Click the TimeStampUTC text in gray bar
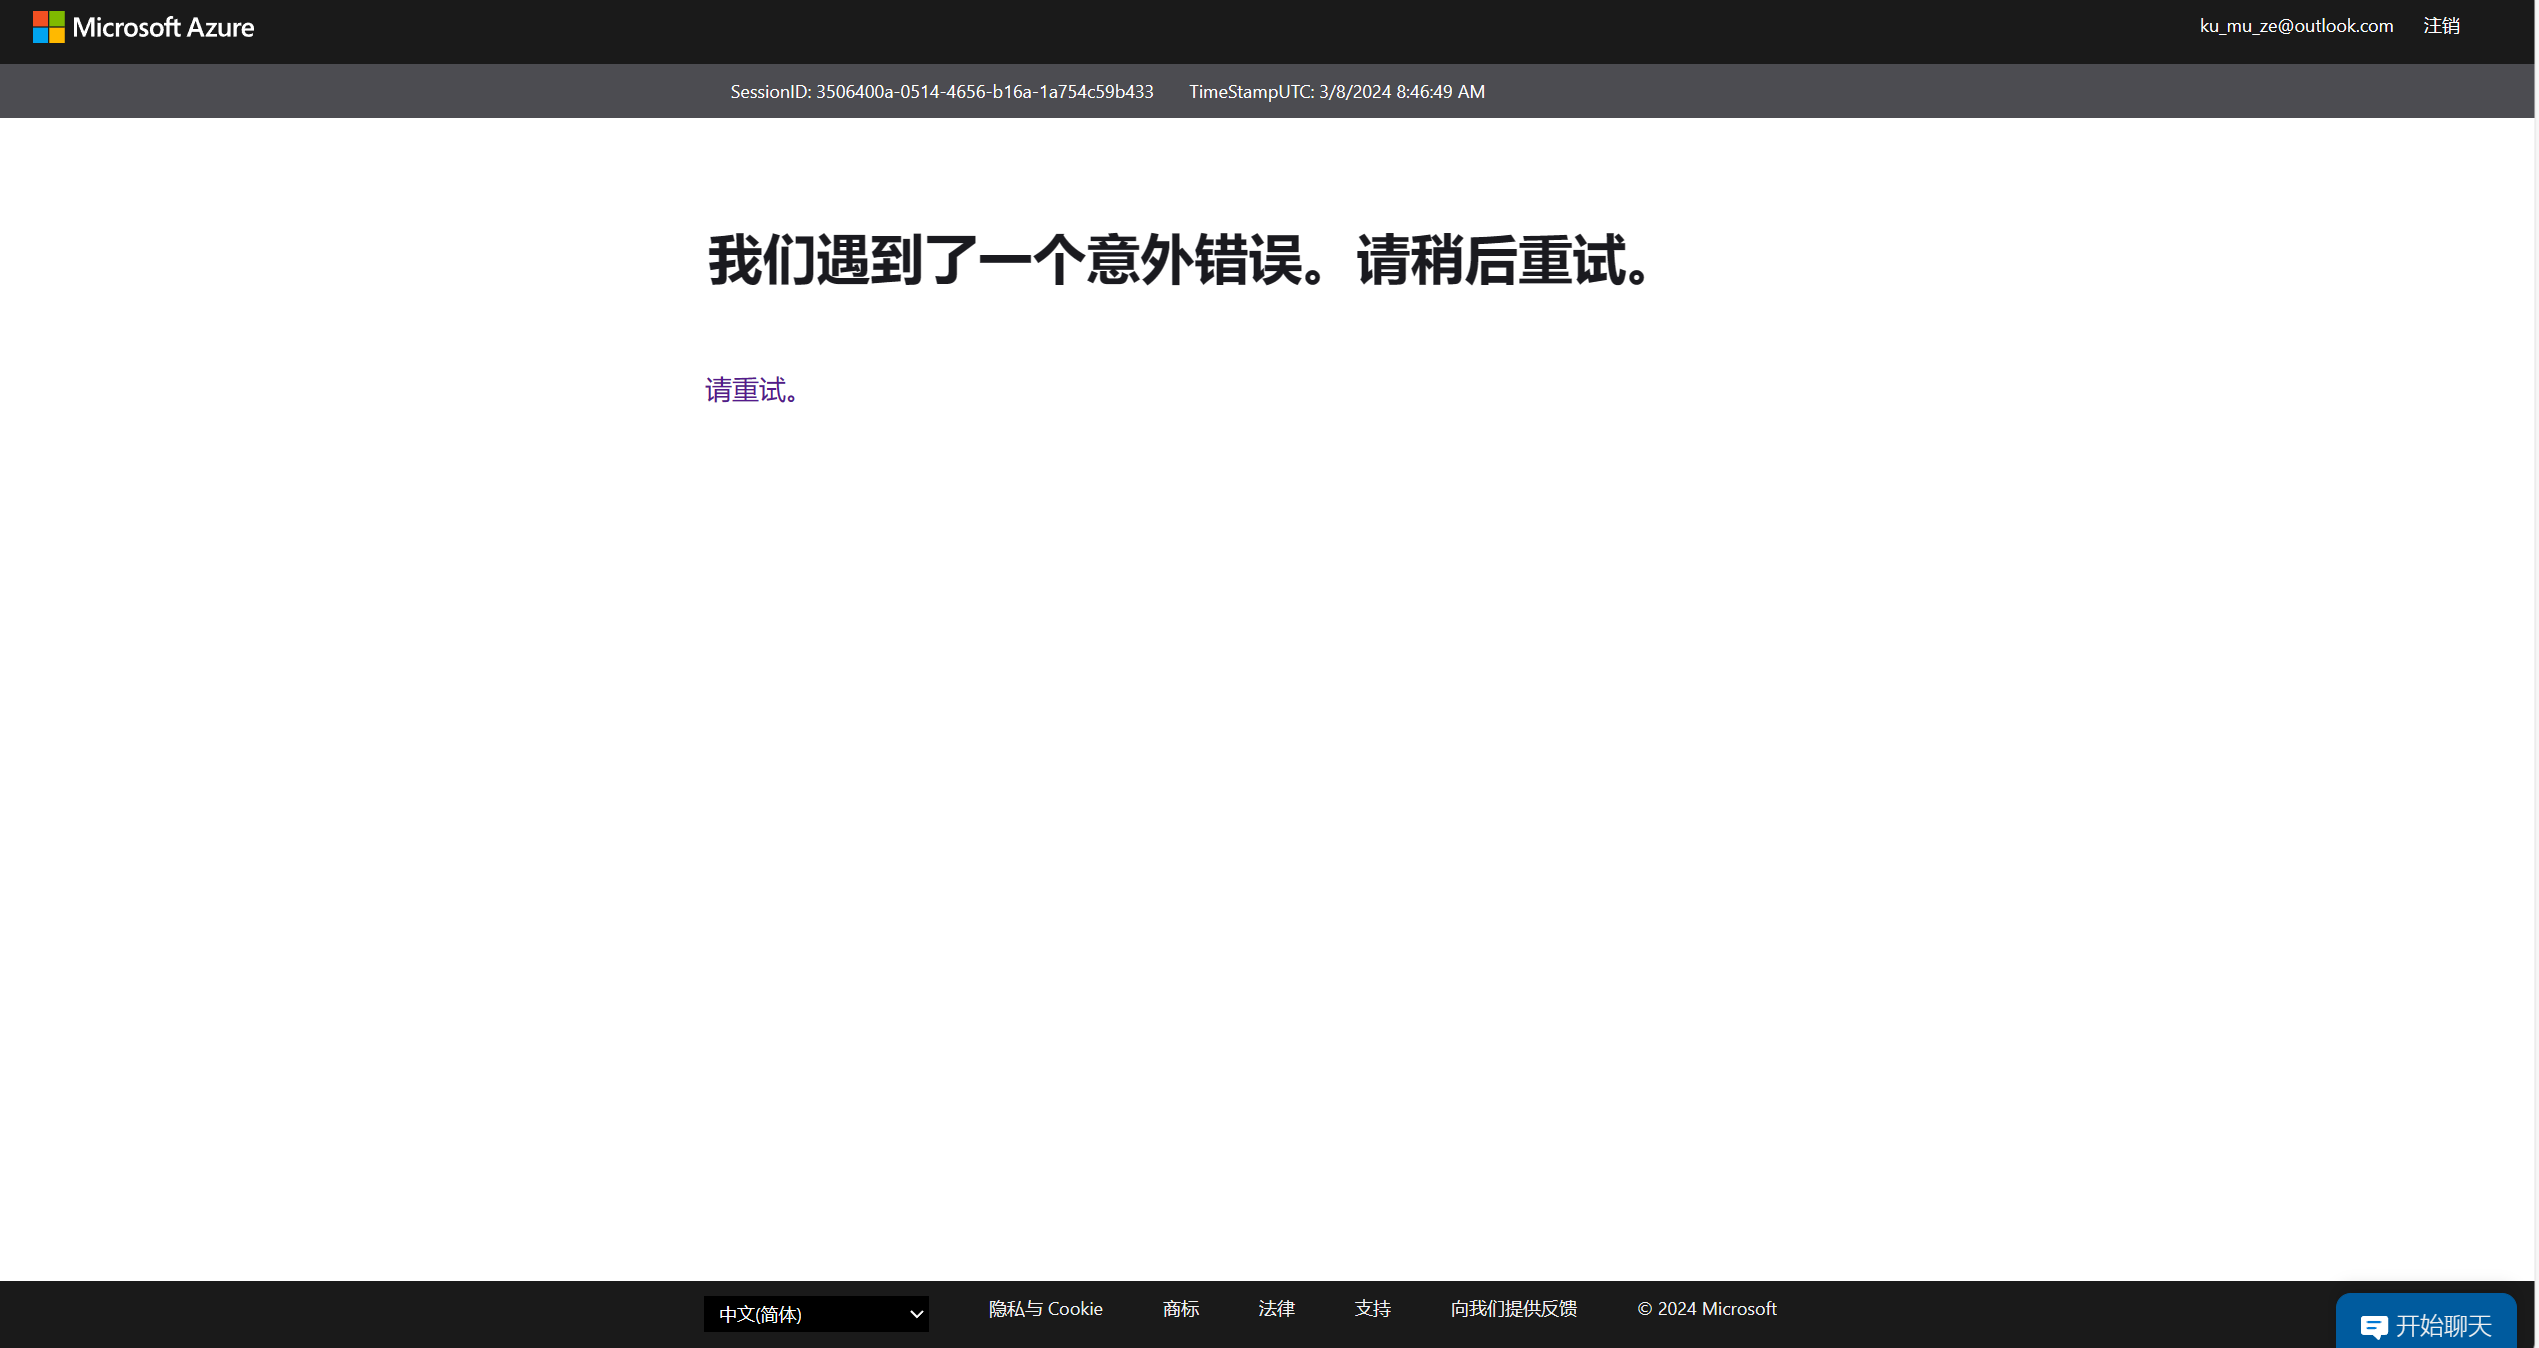Screen dimensions: 2539x1348 pyautogui.click(x=1336, y=92)
